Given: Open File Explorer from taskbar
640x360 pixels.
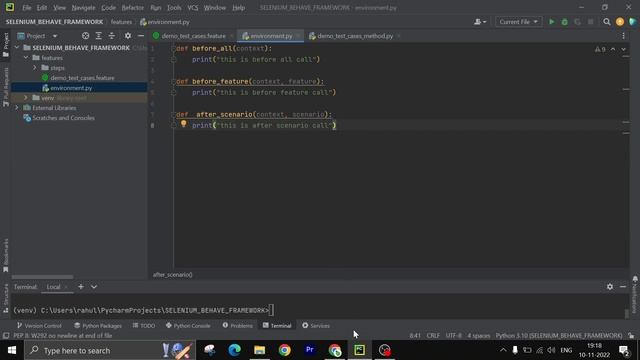Looking at the screenshot, I should tap(260, 350).
